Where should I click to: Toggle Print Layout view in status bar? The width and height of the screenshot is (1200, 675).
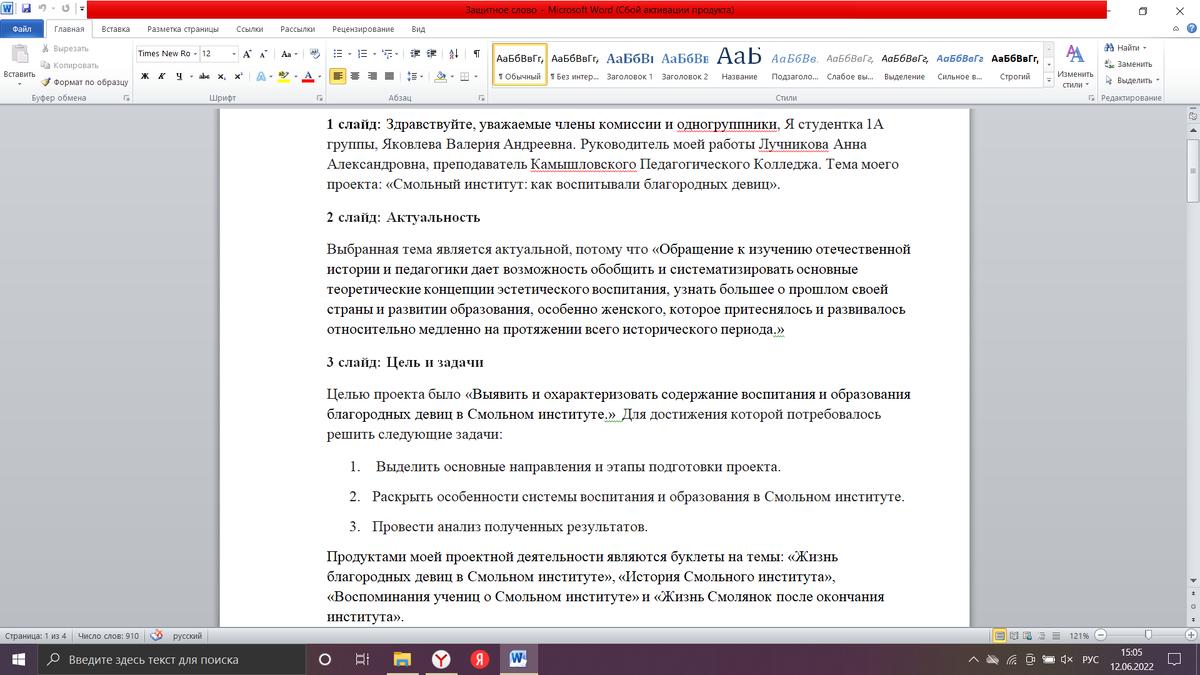pos(1000,636)
